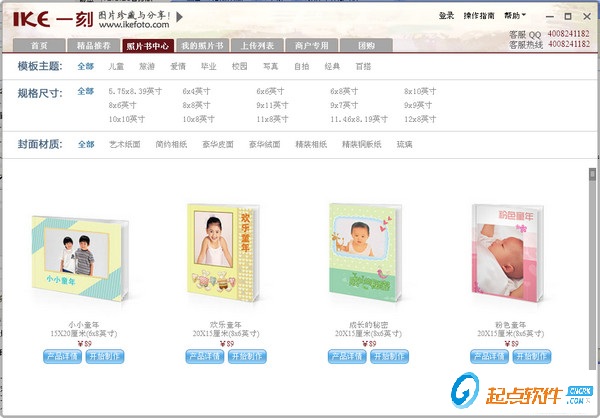
Task: Open the 登录 login link
Action: (446, 16)
